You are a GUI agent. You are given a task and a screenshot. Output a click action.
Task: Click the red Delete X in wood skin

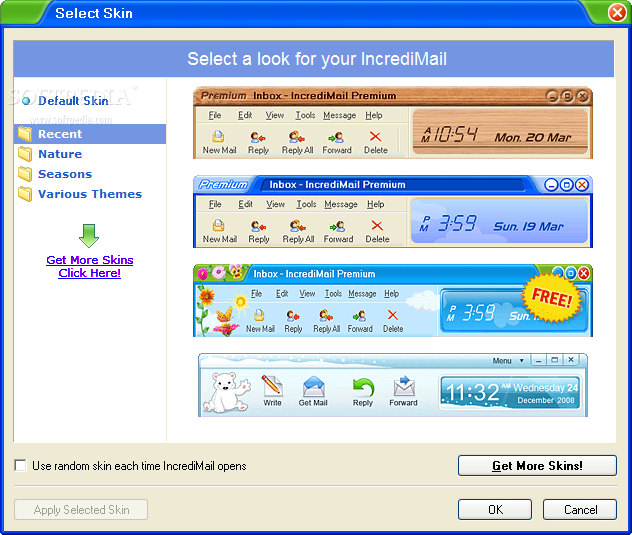[375, 136]
